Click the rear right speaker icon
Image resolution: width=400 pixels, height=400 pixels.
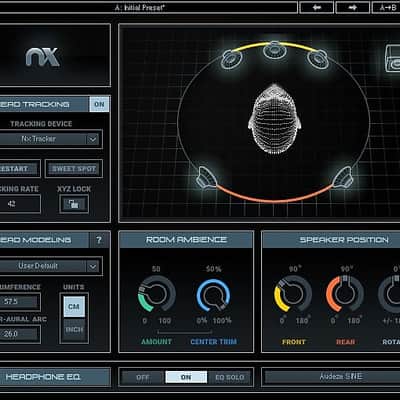(343, 178)
